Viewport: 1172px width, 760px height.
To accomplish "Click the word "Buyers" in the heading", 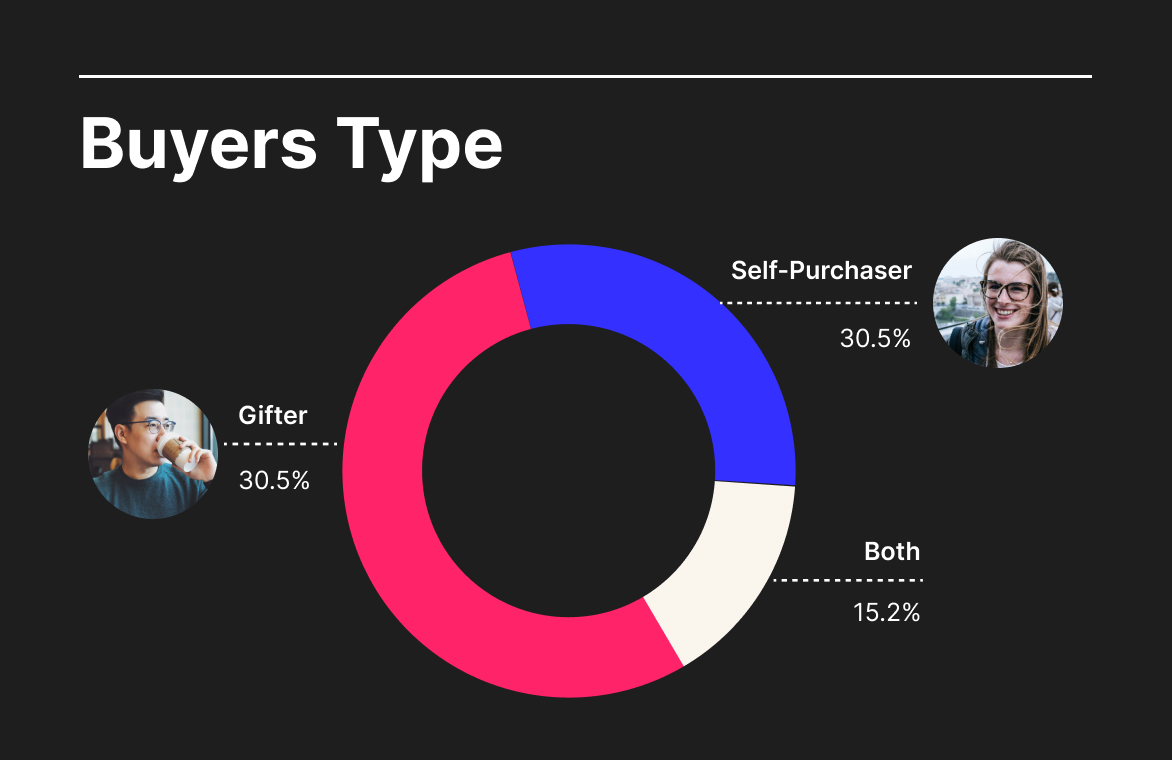I will tap(198, 145).
